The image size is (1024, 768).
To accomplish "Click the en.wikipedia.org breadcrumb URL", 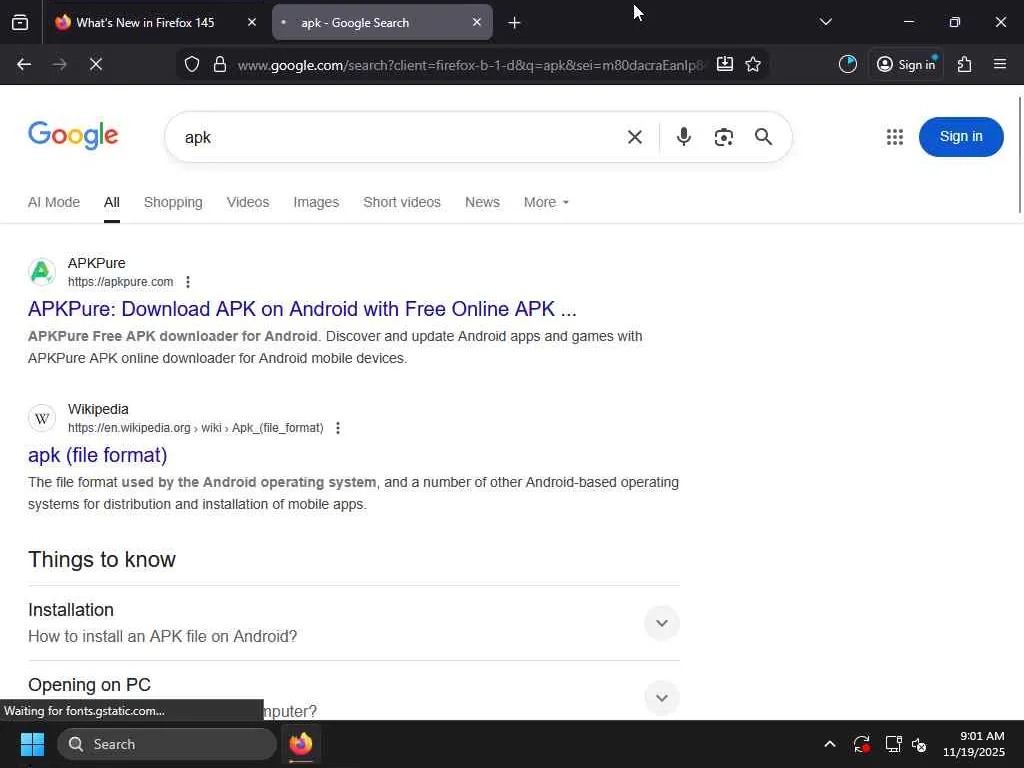I will pyautogui.click(x=195, y=428).
